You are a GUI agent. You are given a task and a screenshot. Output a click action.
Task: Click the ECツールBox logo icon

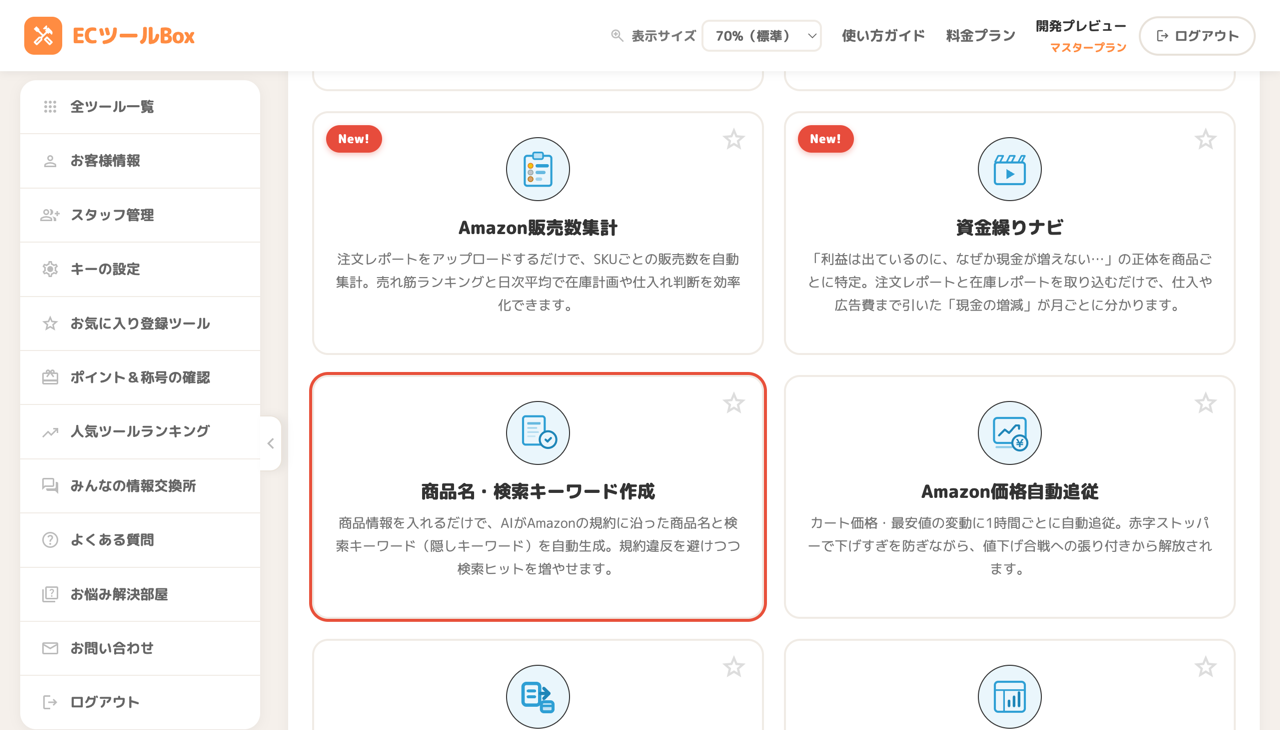(43, 36)
